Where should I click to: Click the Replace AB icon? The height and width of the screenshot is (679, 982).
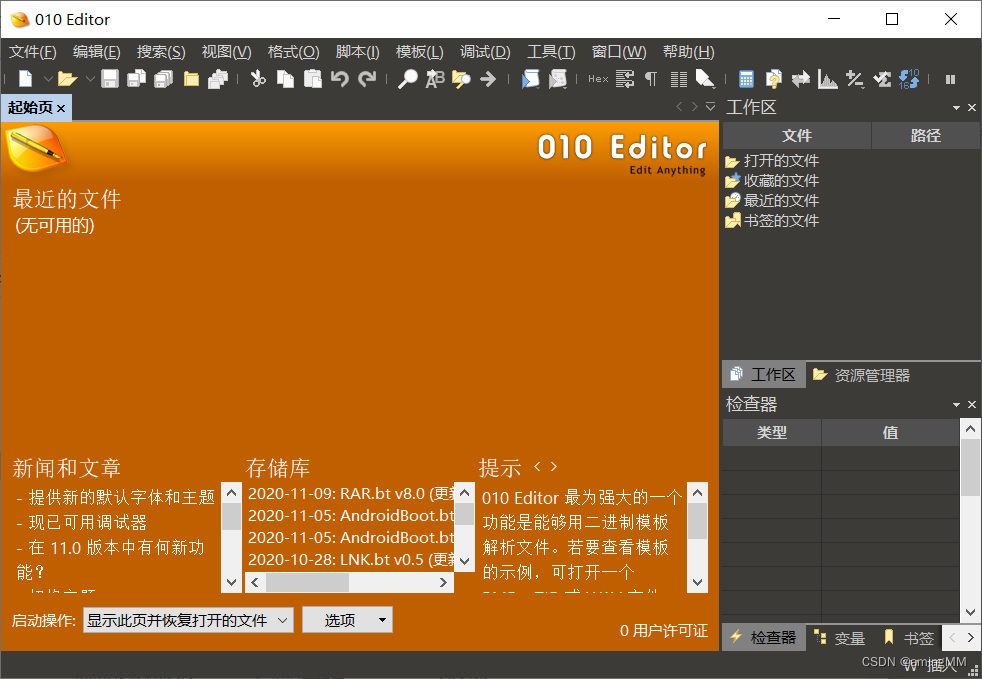point(435,79)
